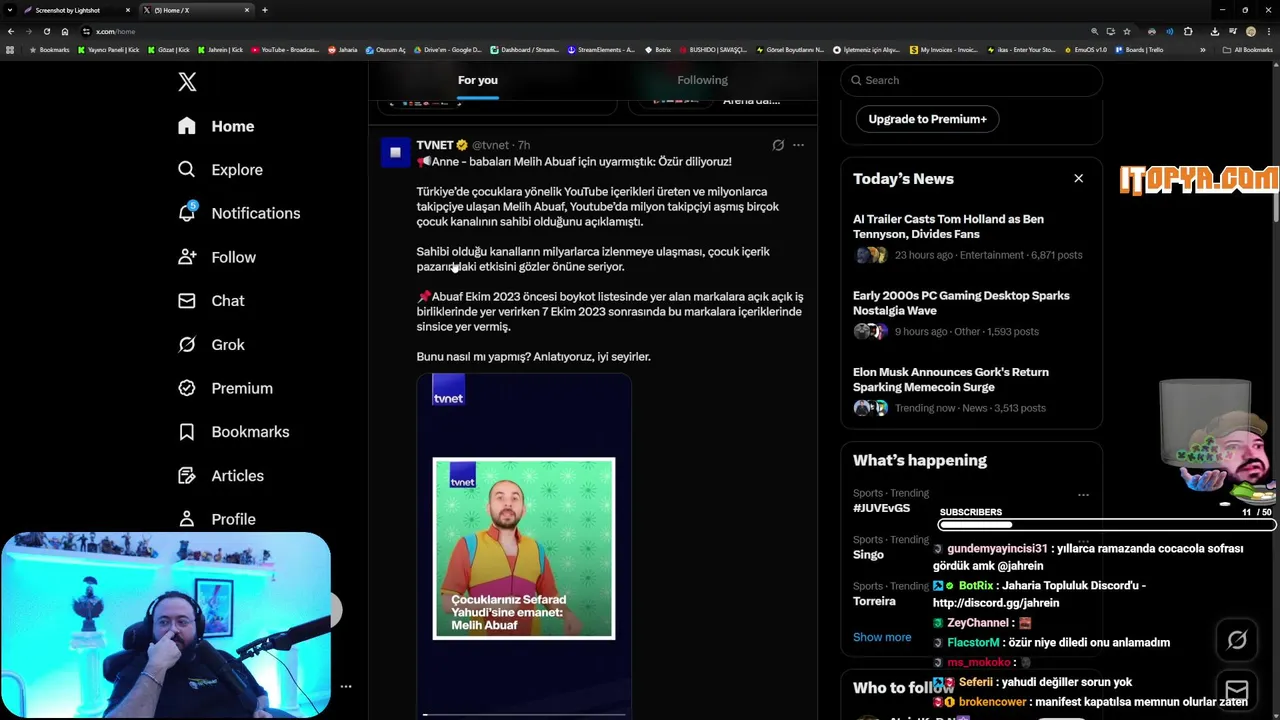The image size is (1280, 720).
Task: Click the site info icon in address bar
Action: coord(86,31)
